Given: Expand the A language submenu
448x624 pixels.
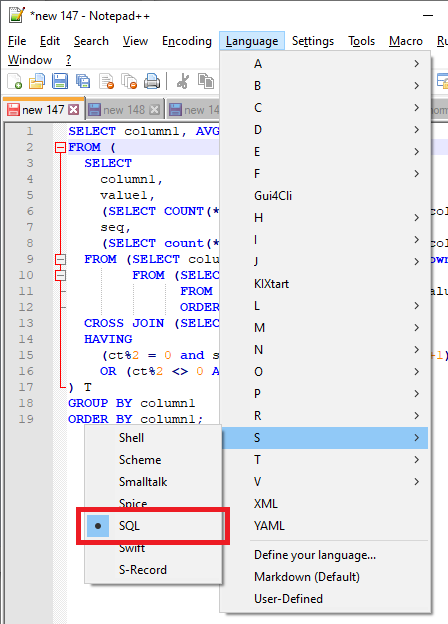Looking at the screenshot, I should [x=325, y=64].
